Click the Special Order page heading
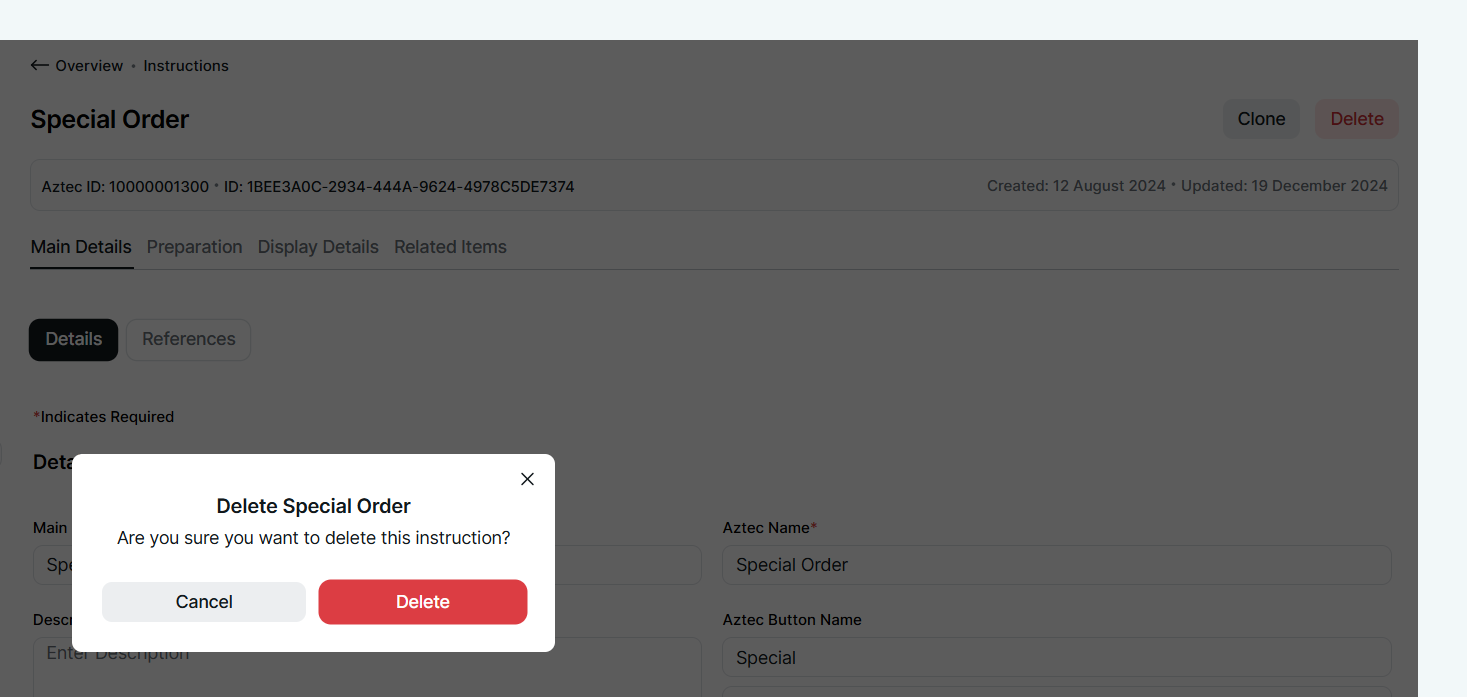 (x=110, y=120)
